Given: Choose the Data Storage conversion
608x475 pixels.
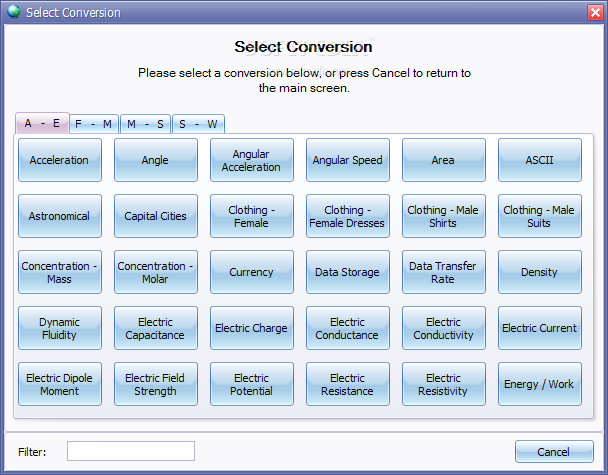Looking at the screenshot, I should click(347, 272).
